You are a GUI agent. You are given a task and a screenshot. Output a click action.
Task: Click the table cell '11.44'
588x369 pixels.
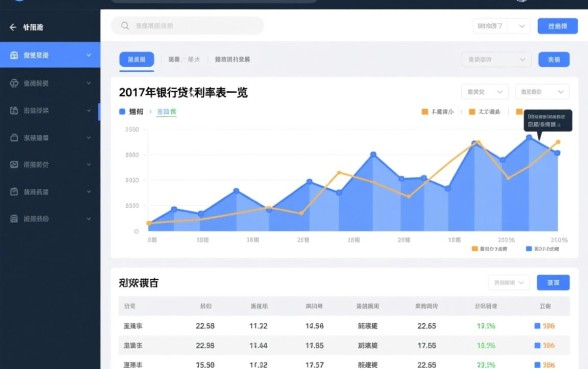tap(258, 345)
